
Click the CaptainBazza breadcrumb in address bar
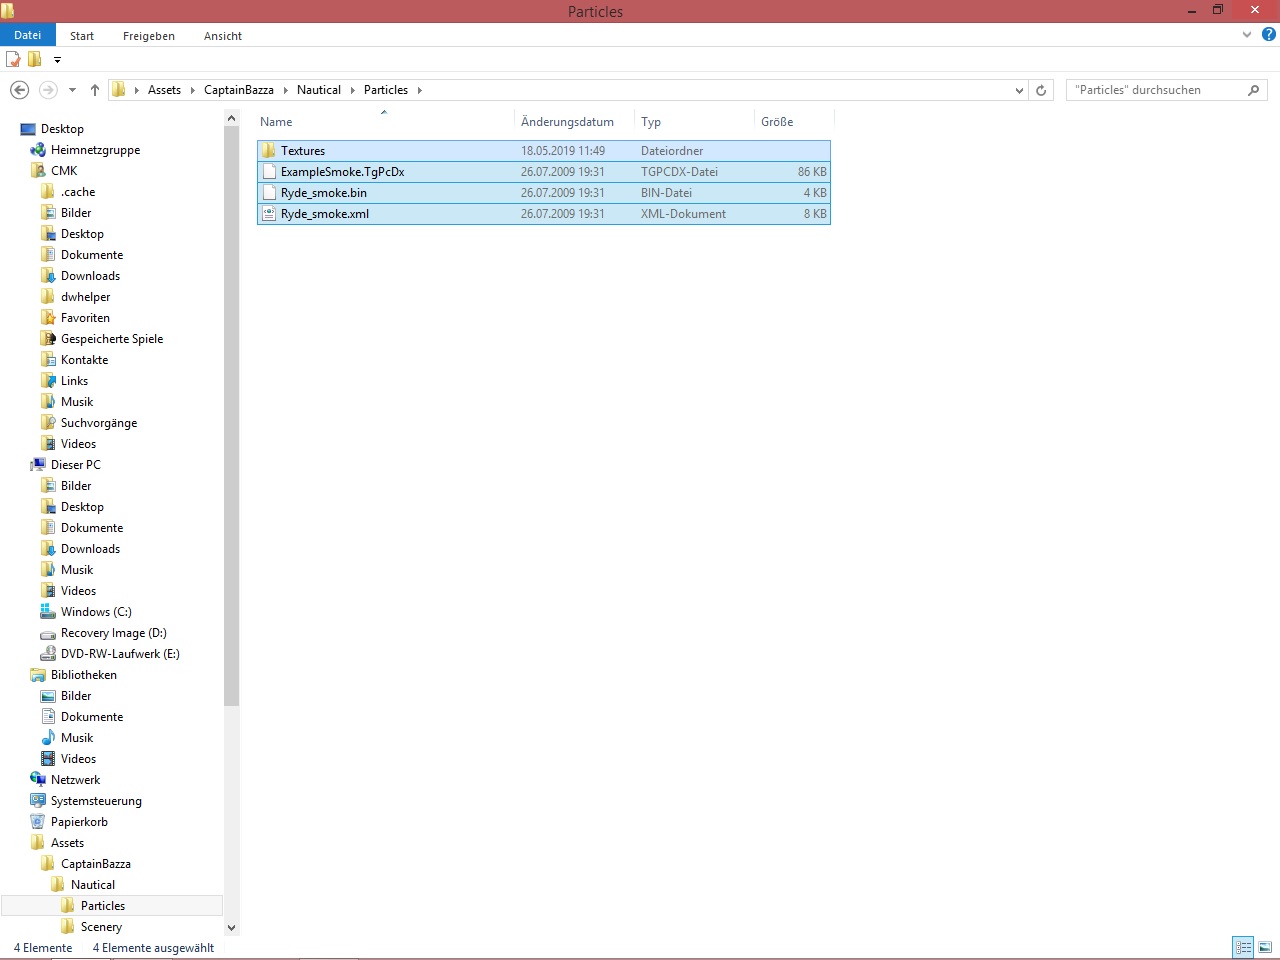click(x=238, y=90)
